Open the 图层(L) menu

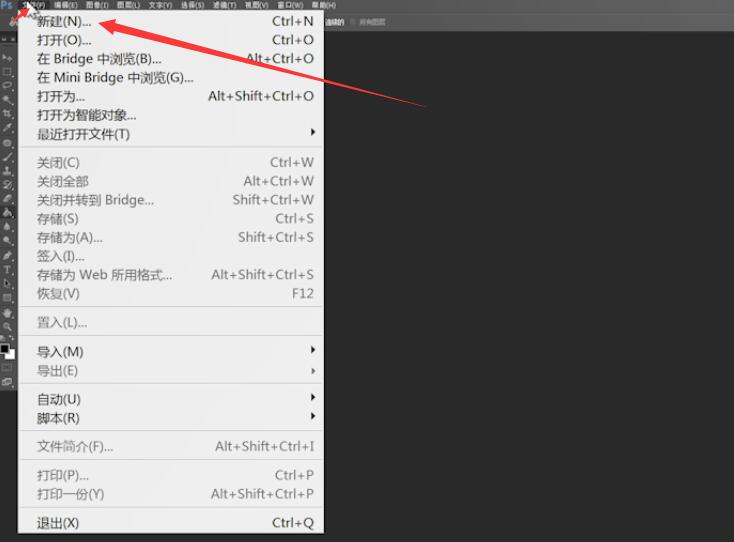[x=129, y=5]
